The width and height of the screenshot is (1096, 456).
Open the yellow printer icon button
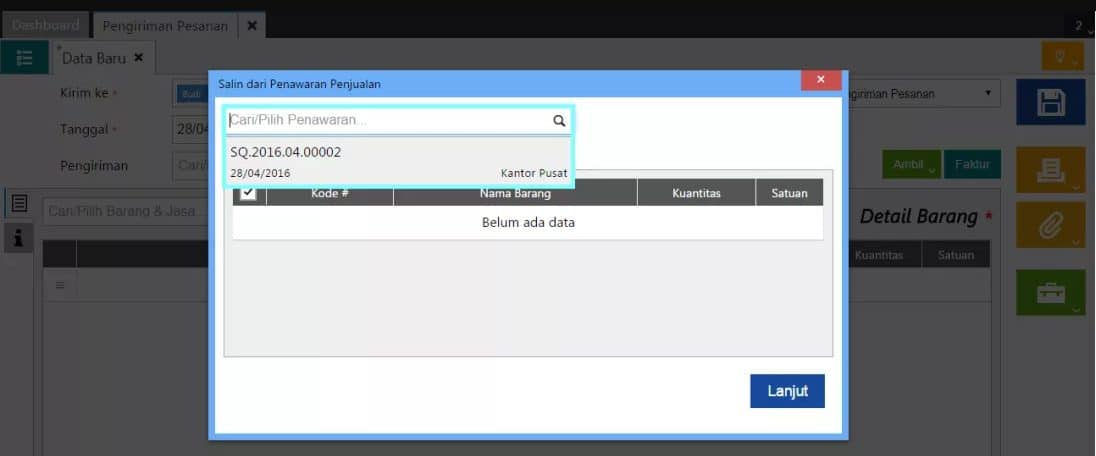pyautogui.click(x=1050, y=170)
